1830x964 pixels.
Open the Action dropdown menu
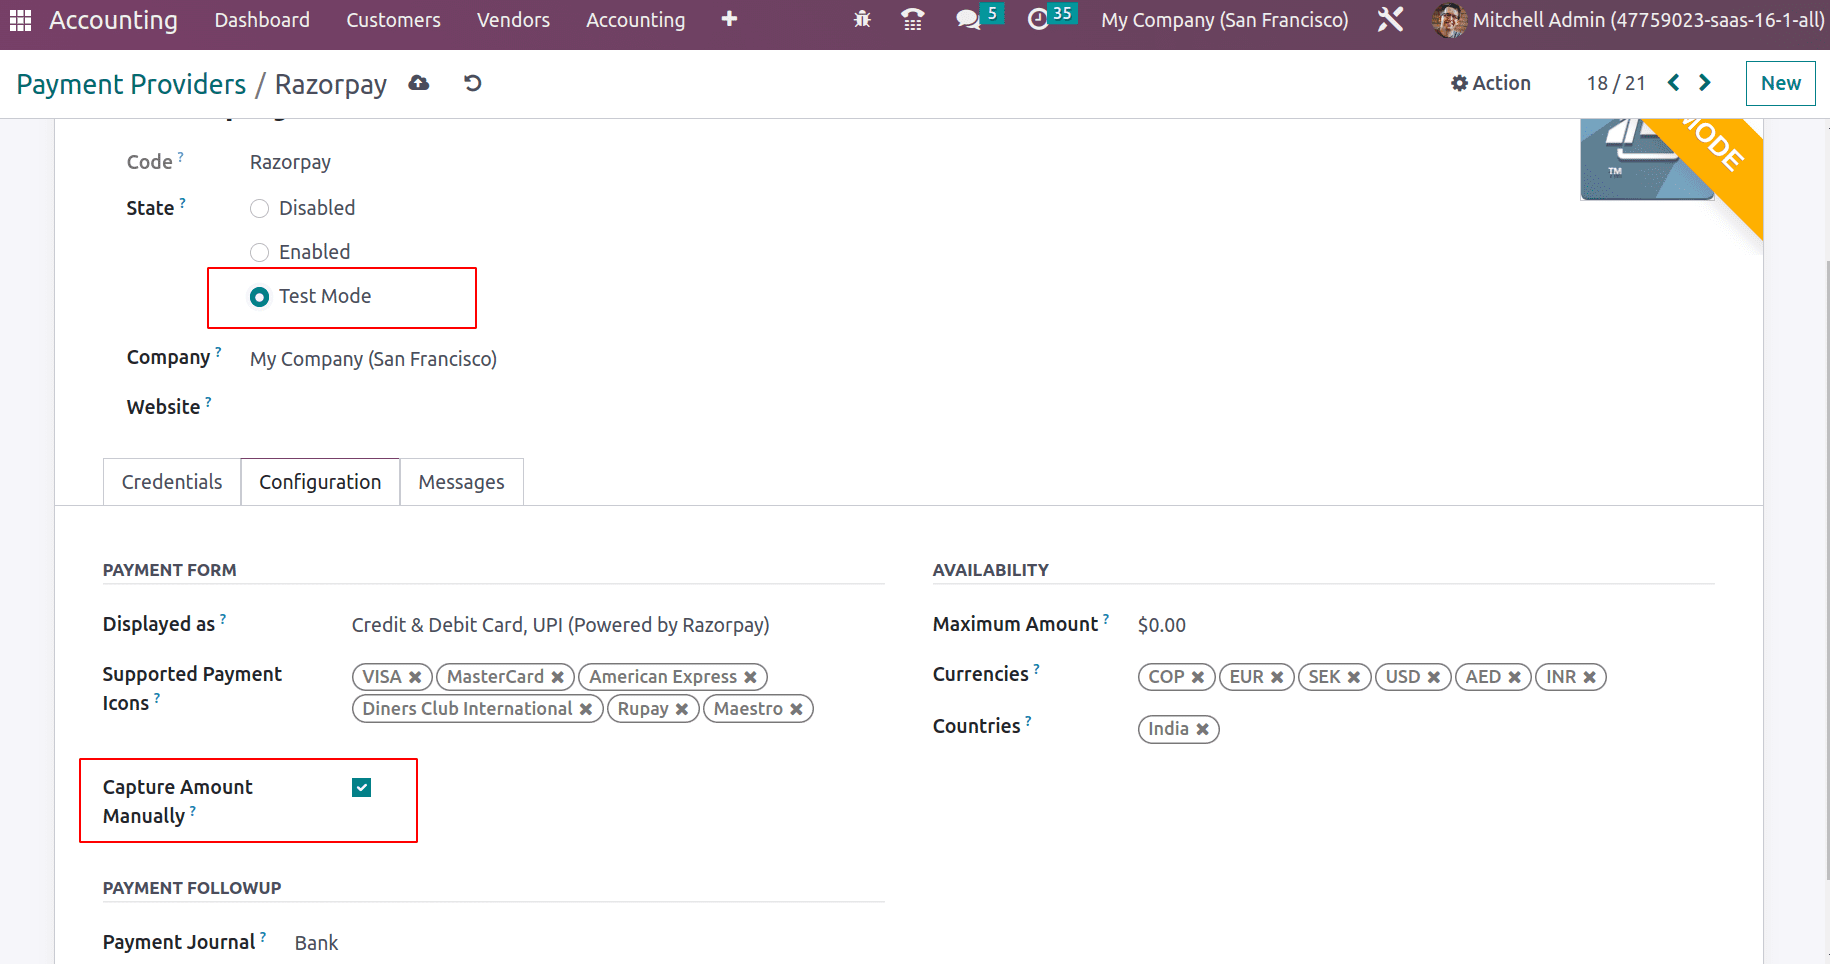tap(1491, 83)
